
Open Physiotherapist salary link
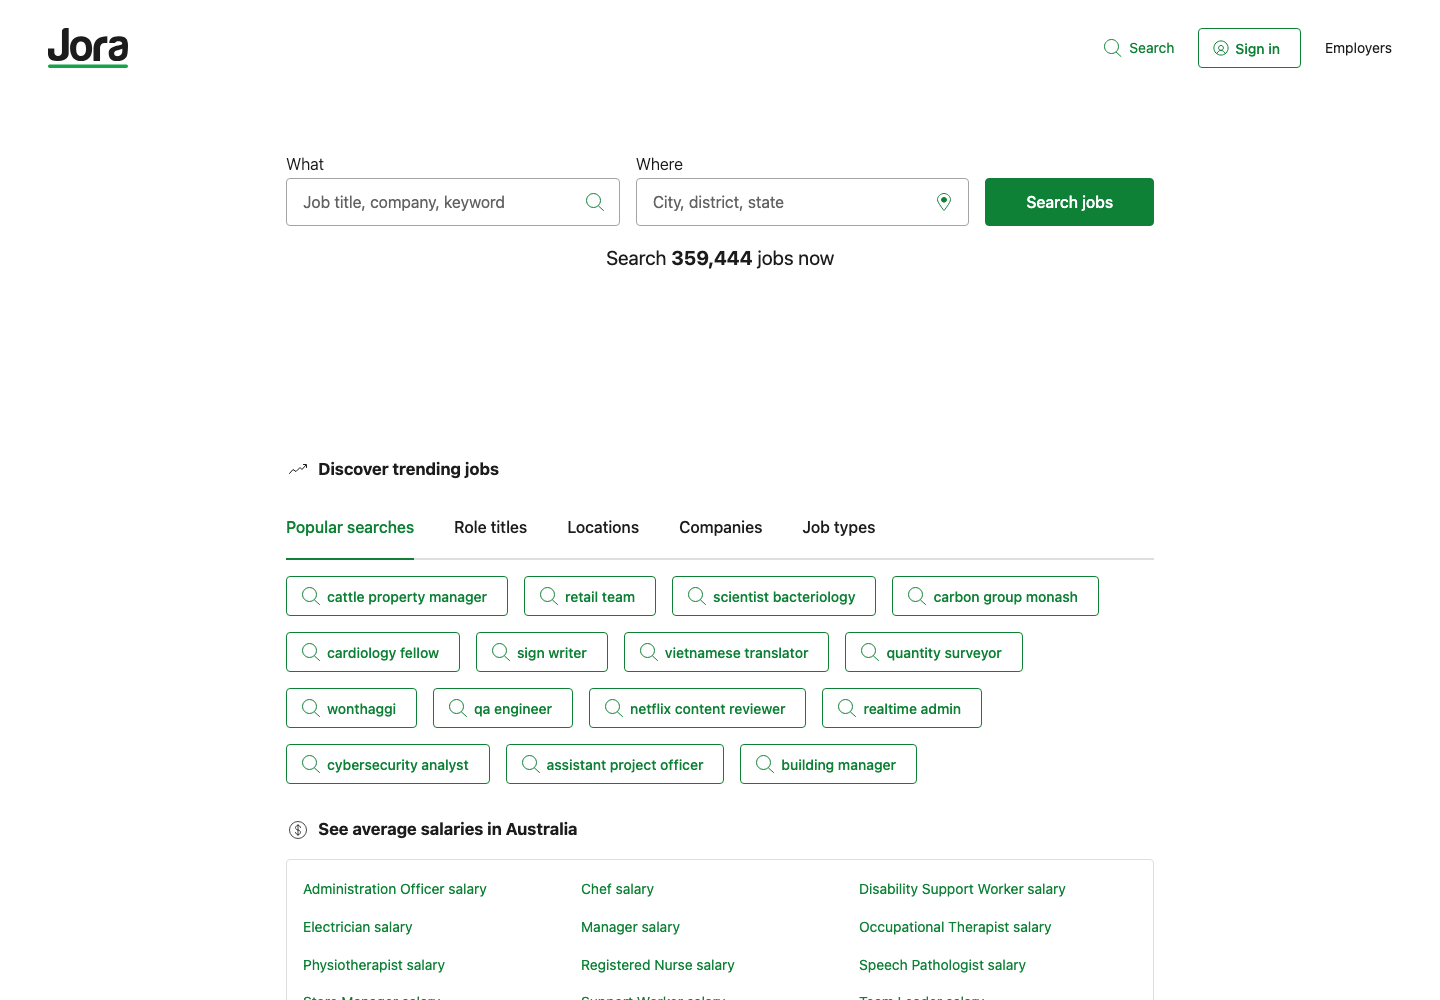(x=374, y=965)
